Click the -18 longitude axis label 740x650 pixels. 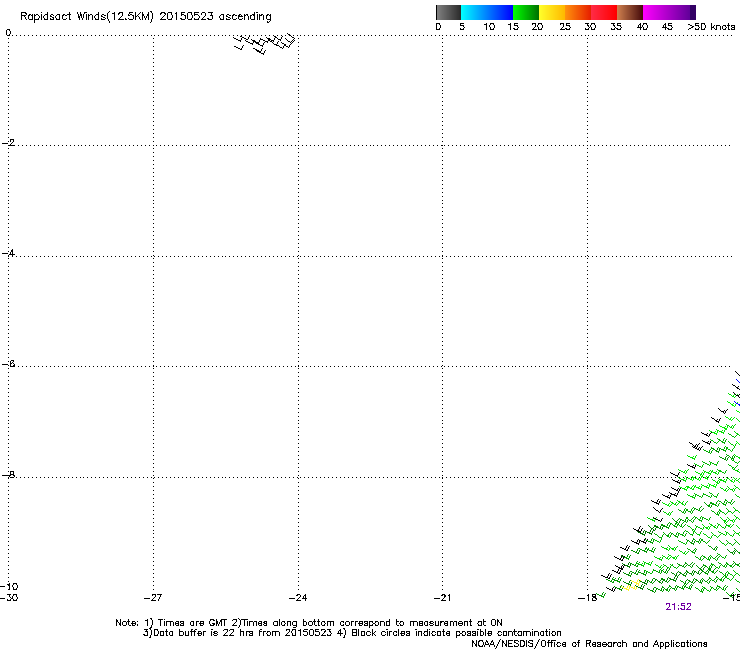point(588,598)
